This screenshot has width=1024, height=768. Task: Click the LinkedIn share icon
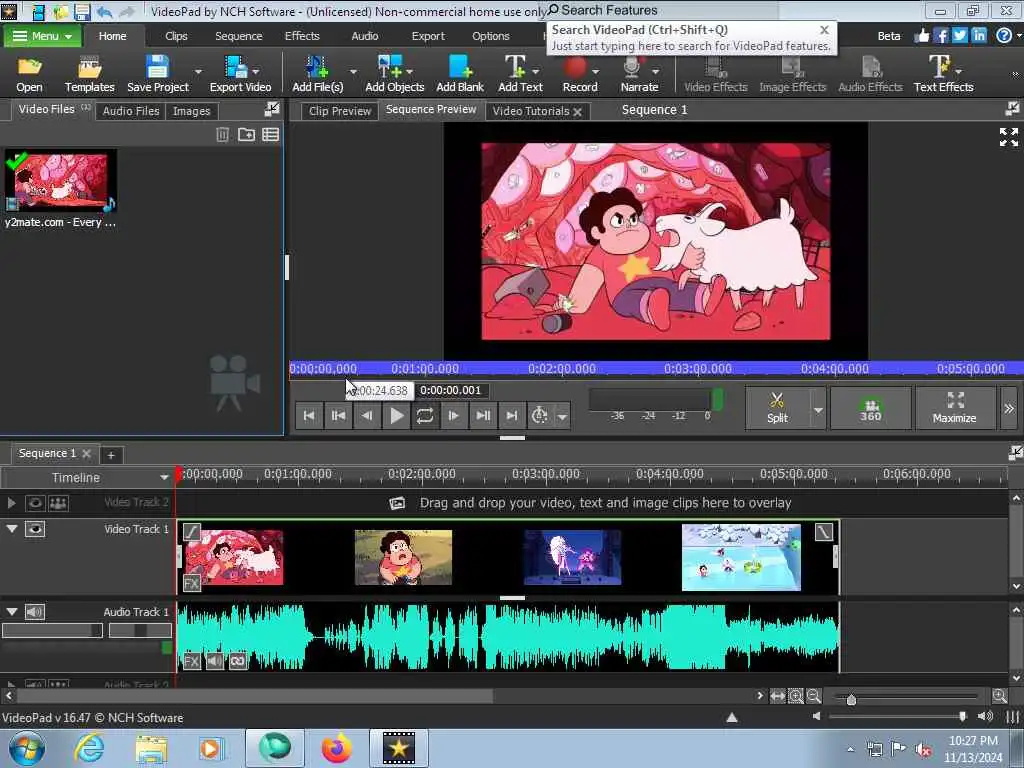(x=978, y=36)
